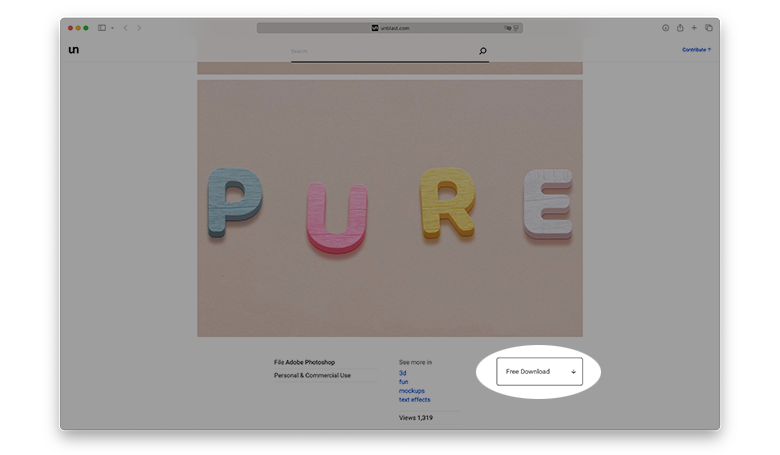Click the File Adobe Photoshop text
The height and width of the screenshot is (455, 780).
tap(304, 363)
